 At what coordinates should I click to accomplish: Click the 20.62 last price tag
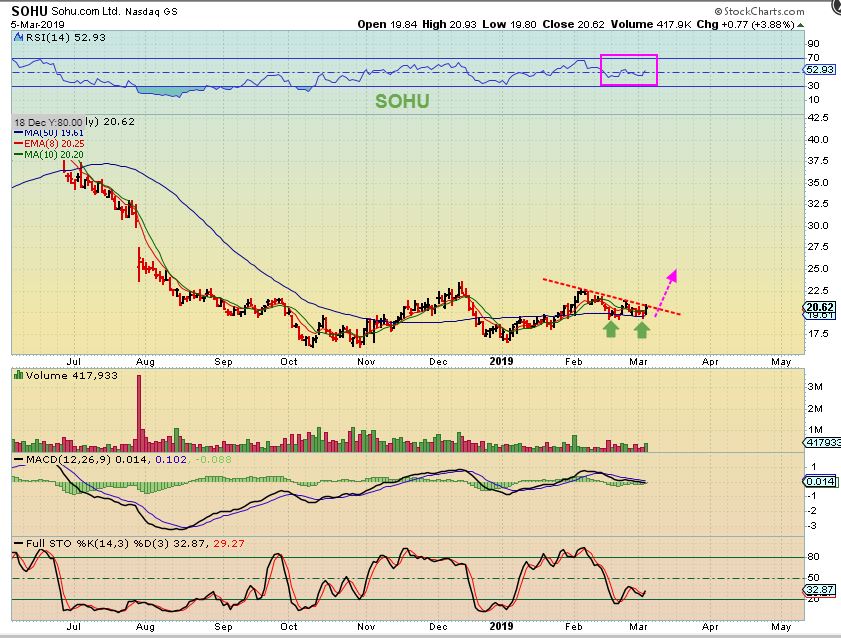tap(820, 307)
